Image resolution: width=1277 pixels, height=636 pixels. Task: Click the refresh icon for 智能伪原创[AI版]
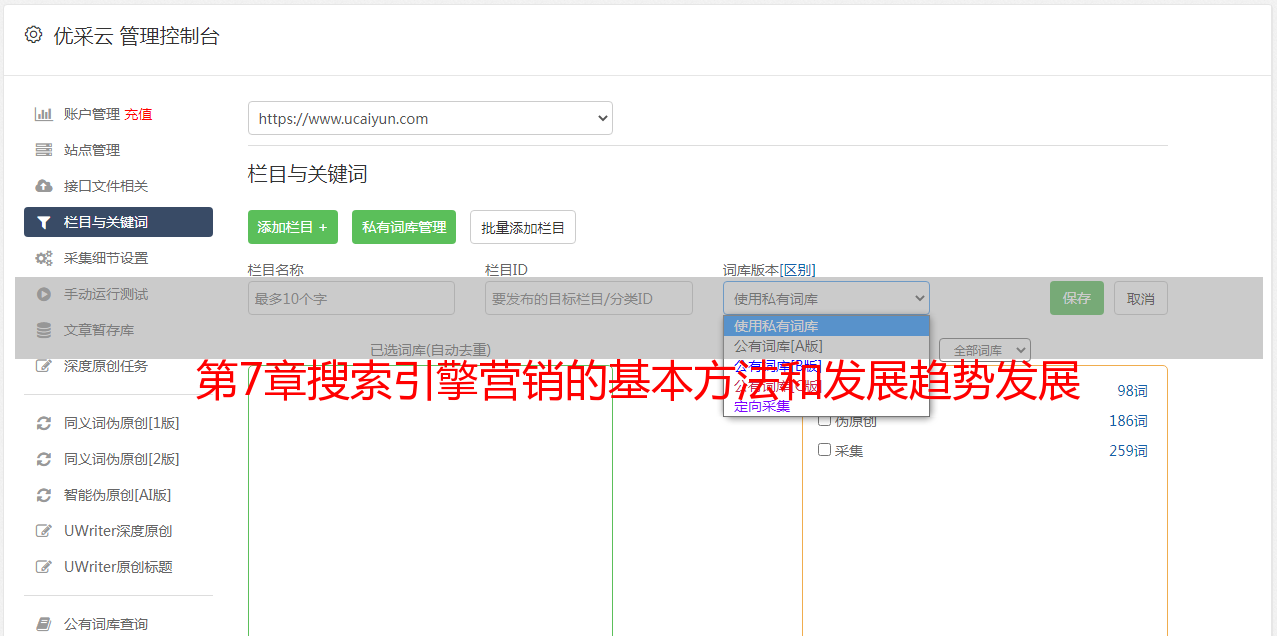pos(43,495)
